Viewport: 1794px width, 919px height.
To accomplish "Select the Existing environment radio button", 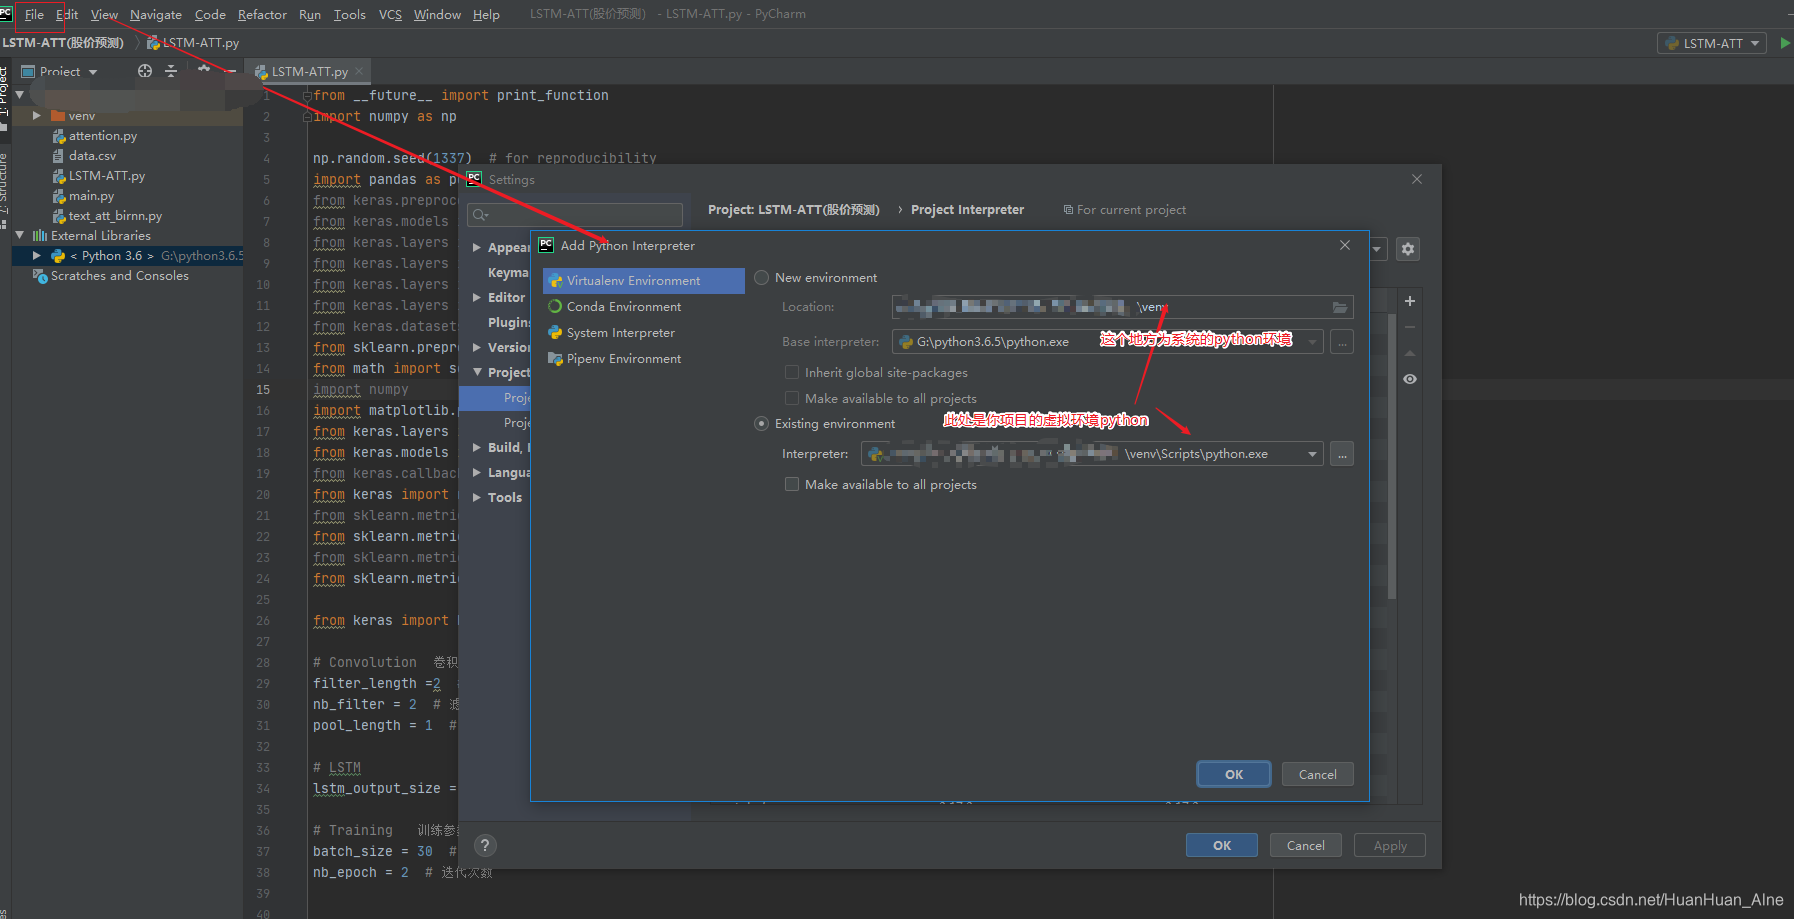I will pyautogui.click(x=762, y=424).
